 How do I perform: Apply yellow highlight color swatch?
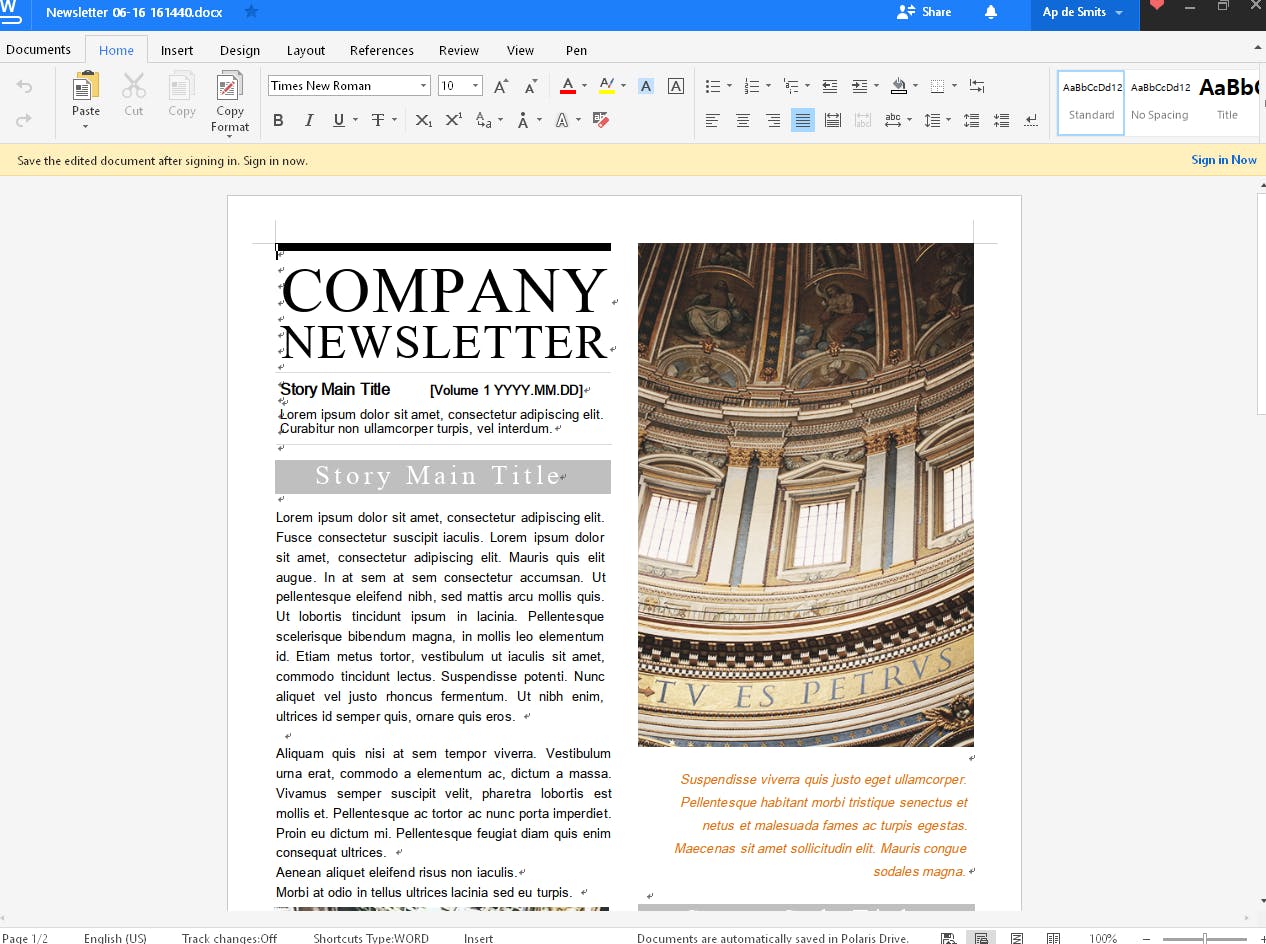click(606, 86)
